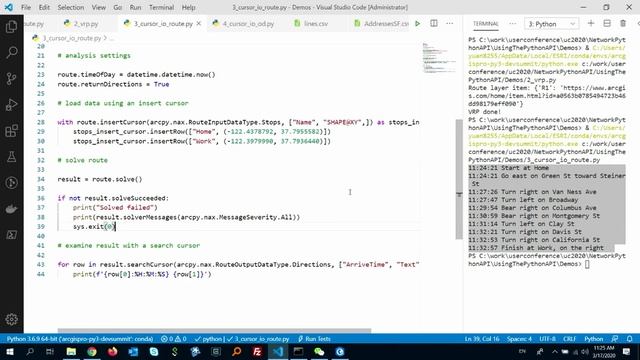This screenshot has height=360, width=640.
Task: Open the Selection menu
Action: tap(71, 7)
